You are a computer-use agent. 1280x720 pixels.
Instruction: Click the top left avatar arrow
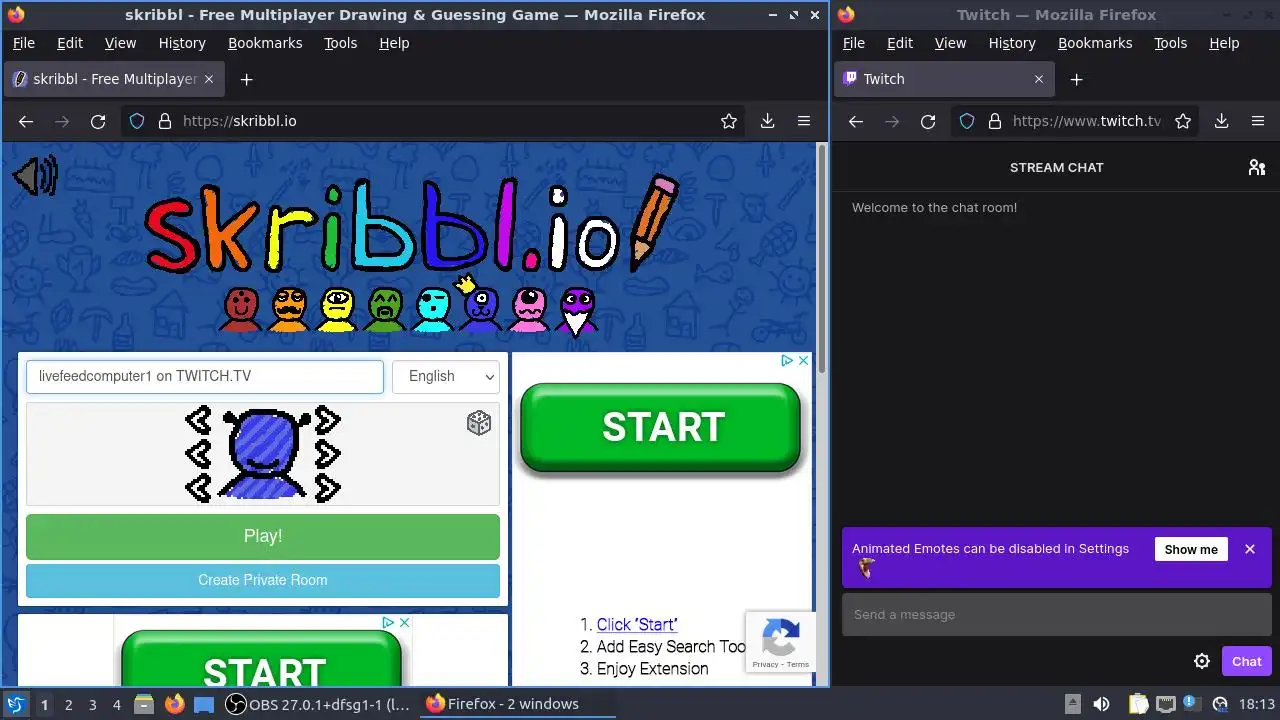(x=198, y=420)
